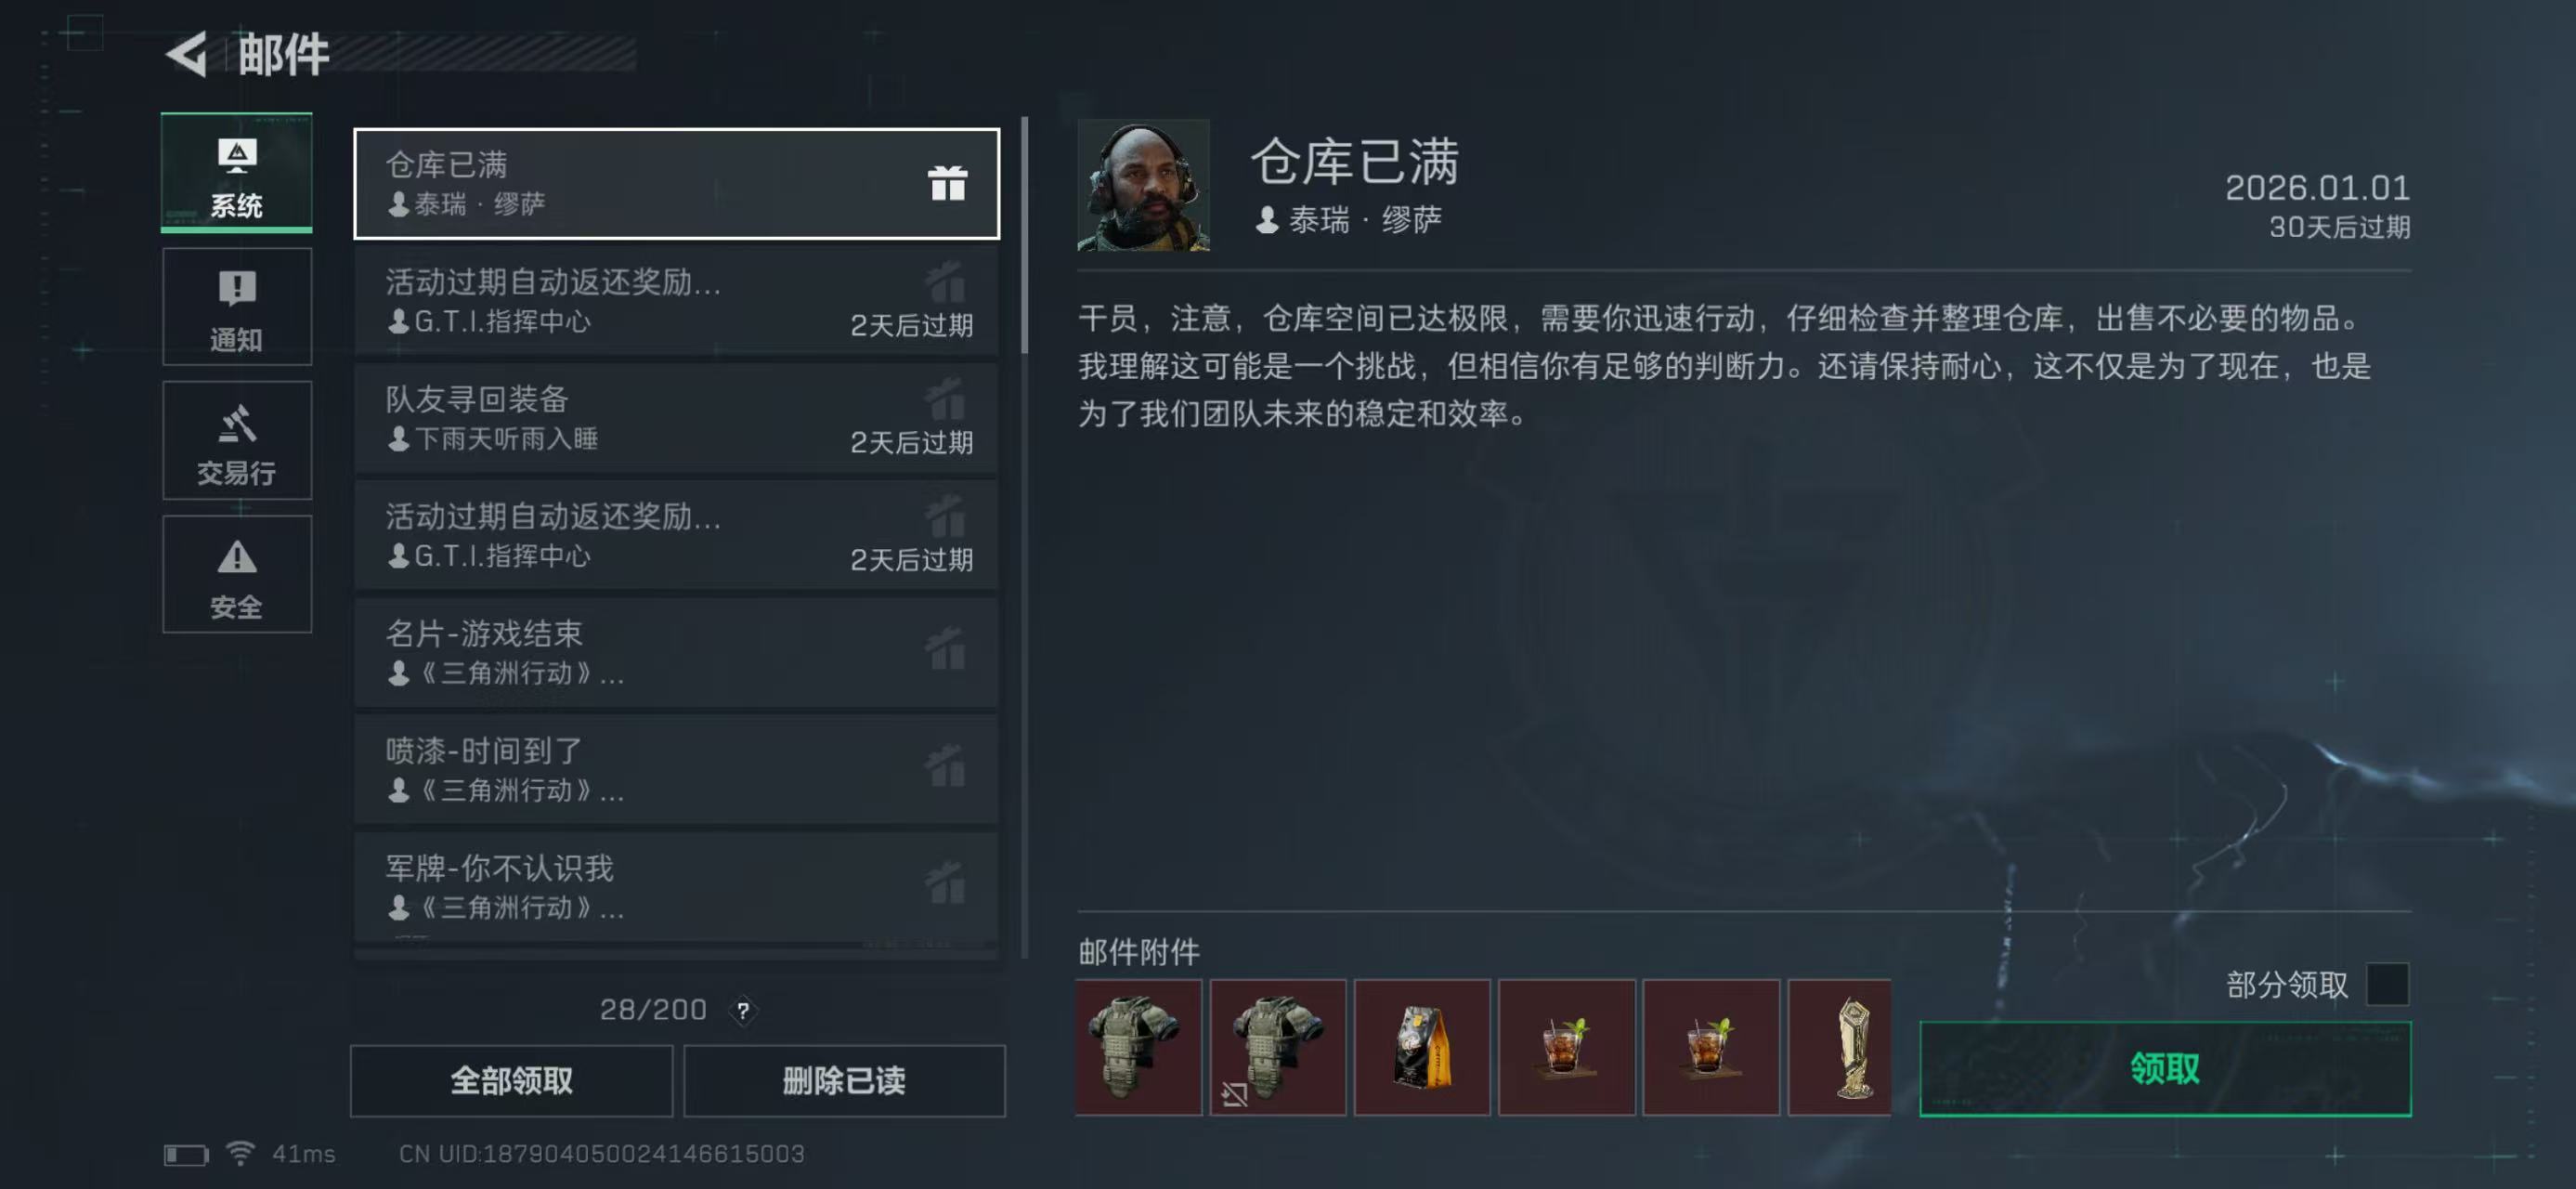This screenshot has width=2576, height=1189.
Task: Select the coffee bag attachment item
Action: click(1421, 1047)
